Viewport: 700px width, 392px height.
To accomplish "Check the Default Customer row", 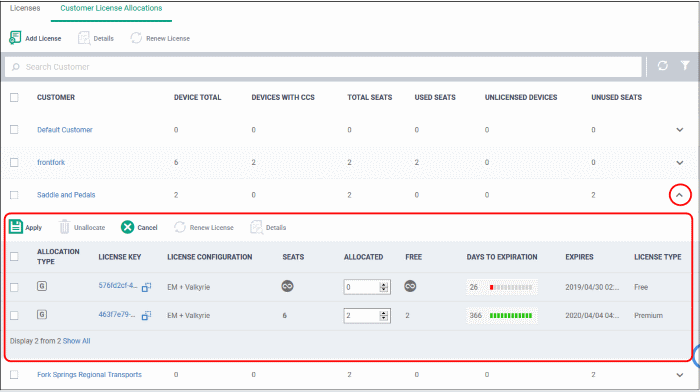I will tap(14, 129).
